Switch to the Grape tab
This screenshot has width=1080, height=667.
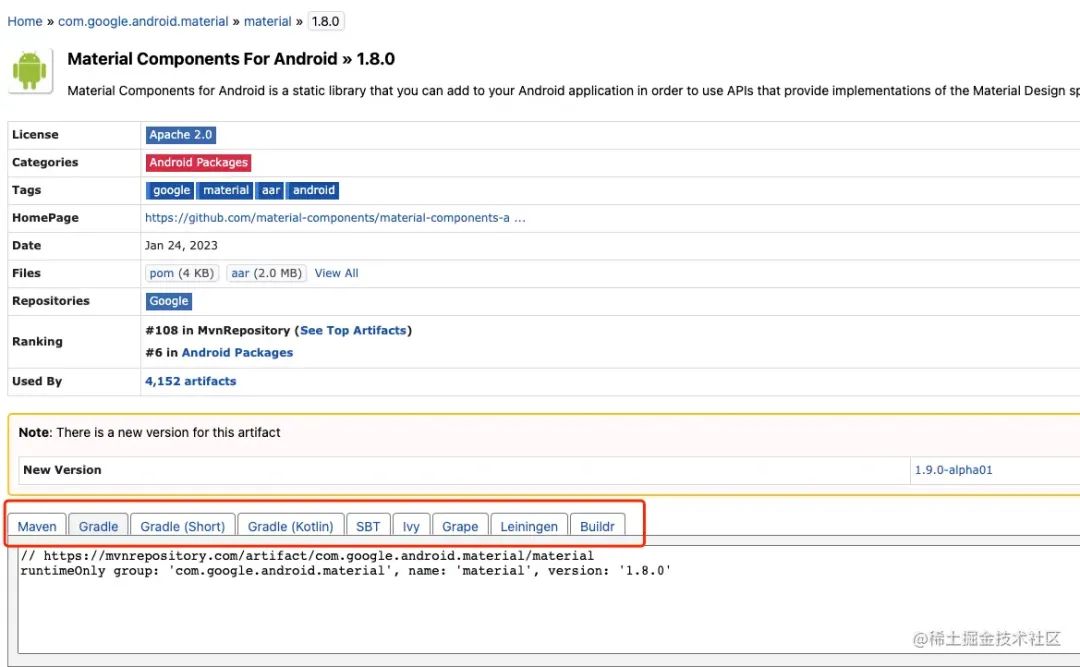pos(460,526)
